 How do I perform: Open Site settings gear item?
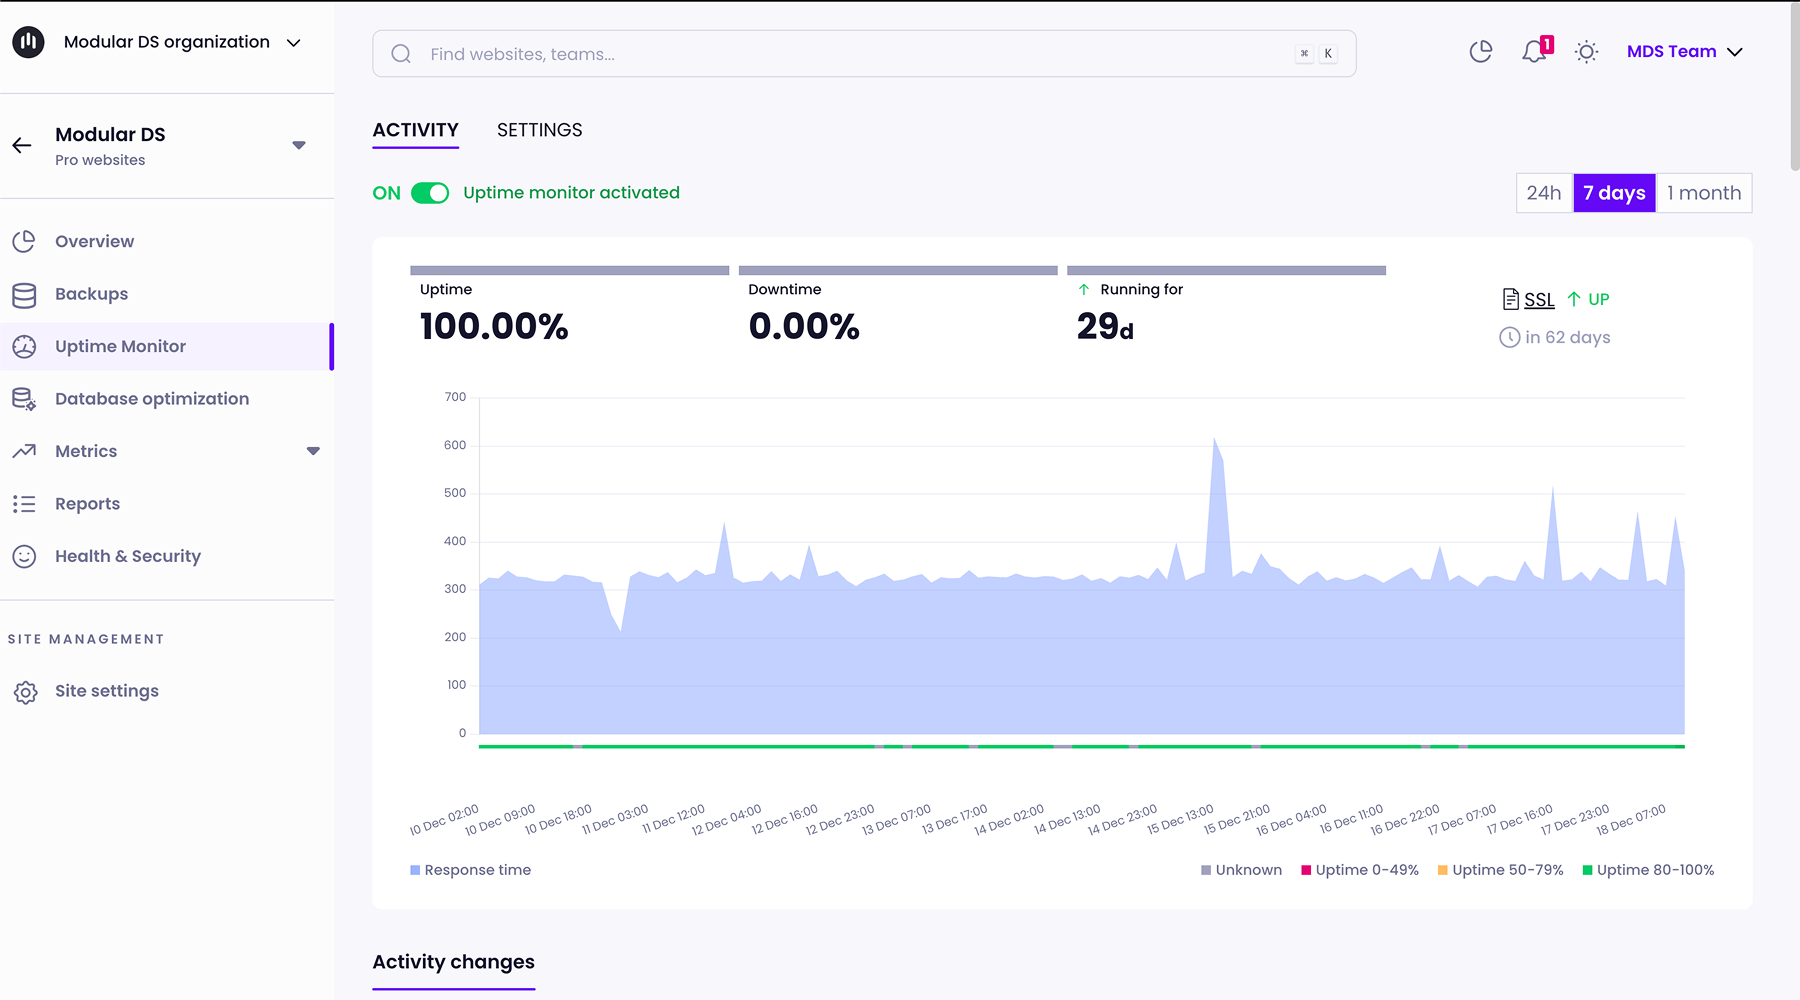pyautogui.click(x=106, y=691)
